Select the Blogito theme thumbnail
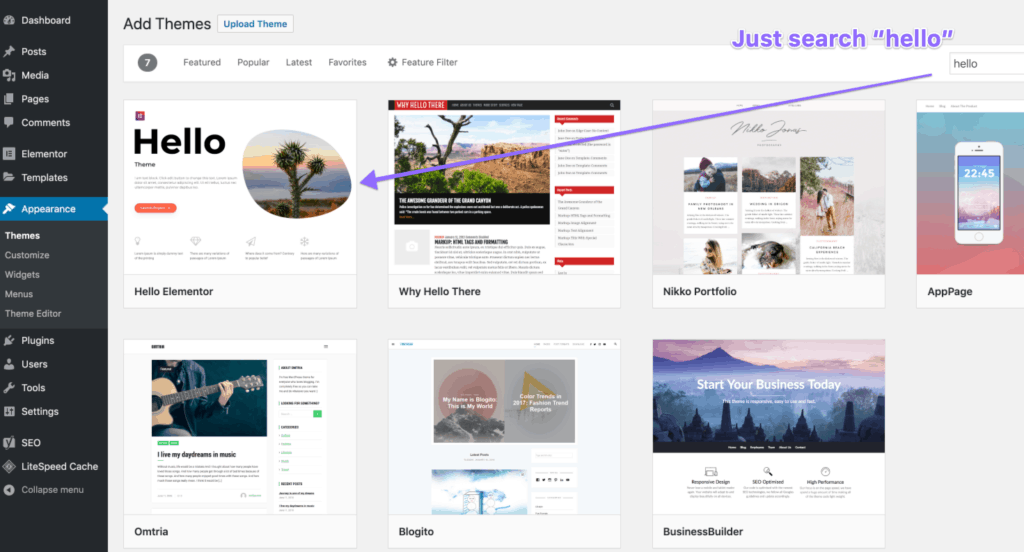Viewport: 1024px width, 552px height. point(504,427)
